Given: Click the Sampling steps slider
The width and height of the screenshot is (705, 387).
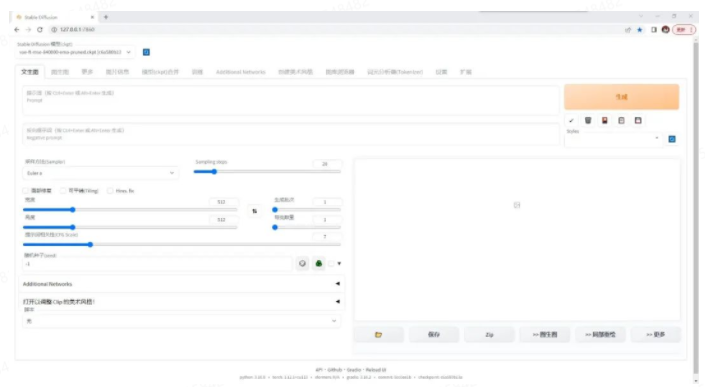Looking at the screenshot, I should (x=267, y=172).
